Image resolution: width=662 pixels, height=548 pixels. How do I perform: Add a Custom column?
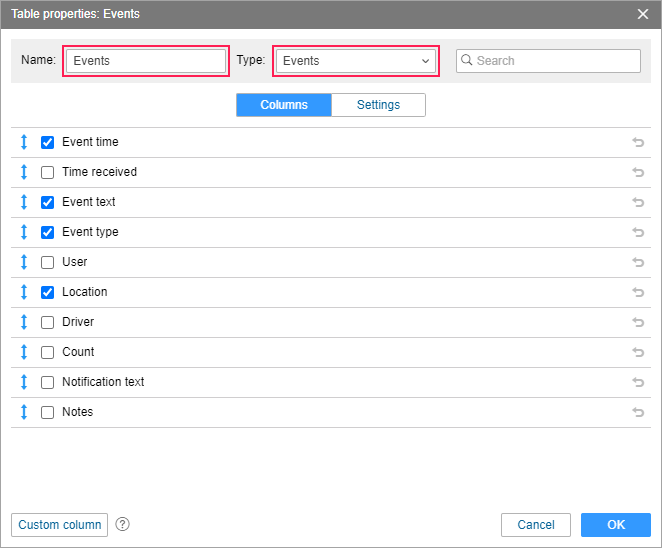click(60, 525)
